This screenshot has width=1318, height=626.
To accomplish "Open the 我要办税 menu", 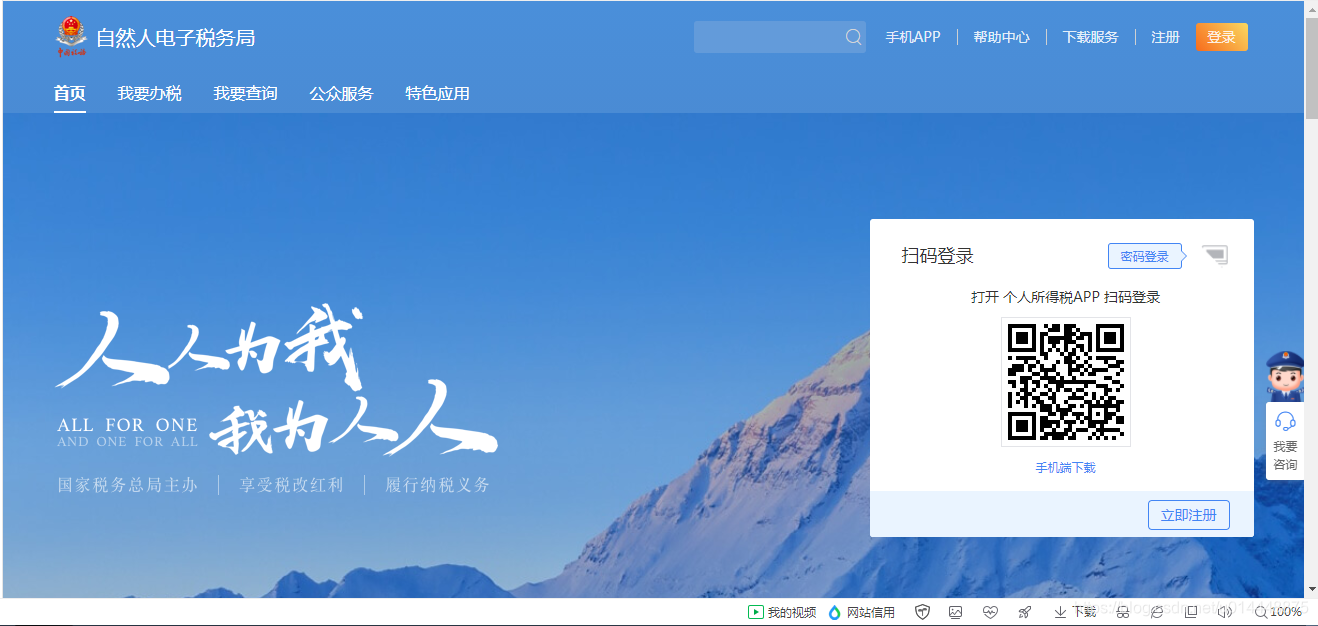I will (x=149, y=93).
